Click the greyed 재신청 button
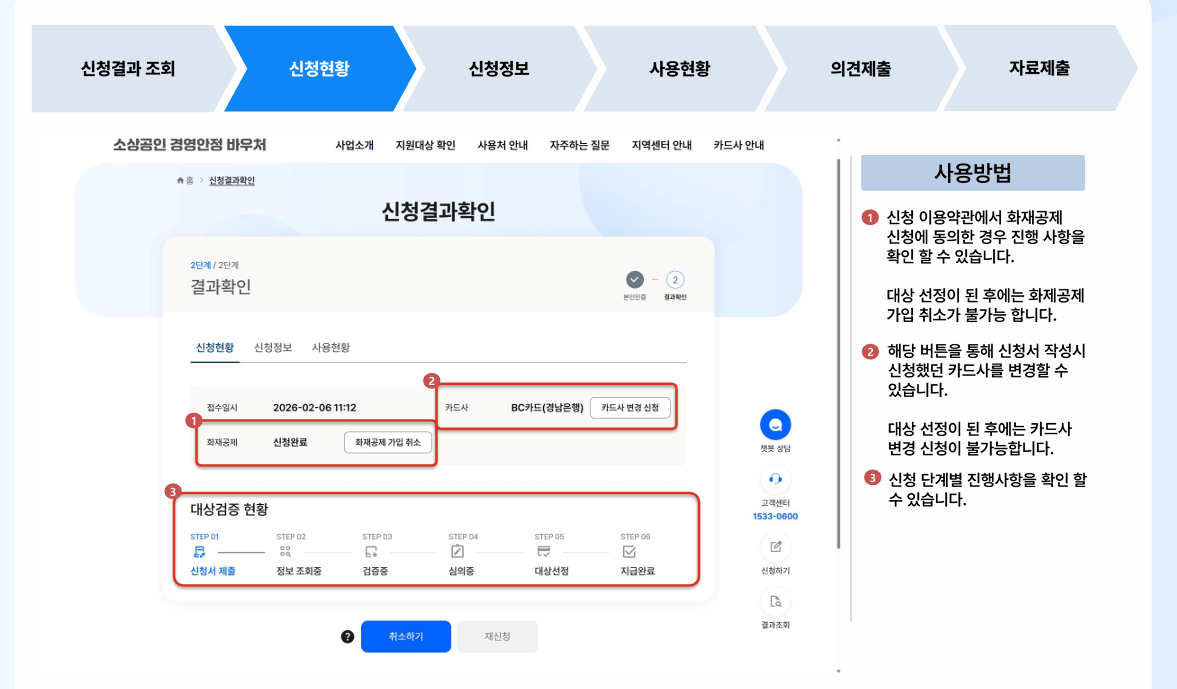 [497, 636]
